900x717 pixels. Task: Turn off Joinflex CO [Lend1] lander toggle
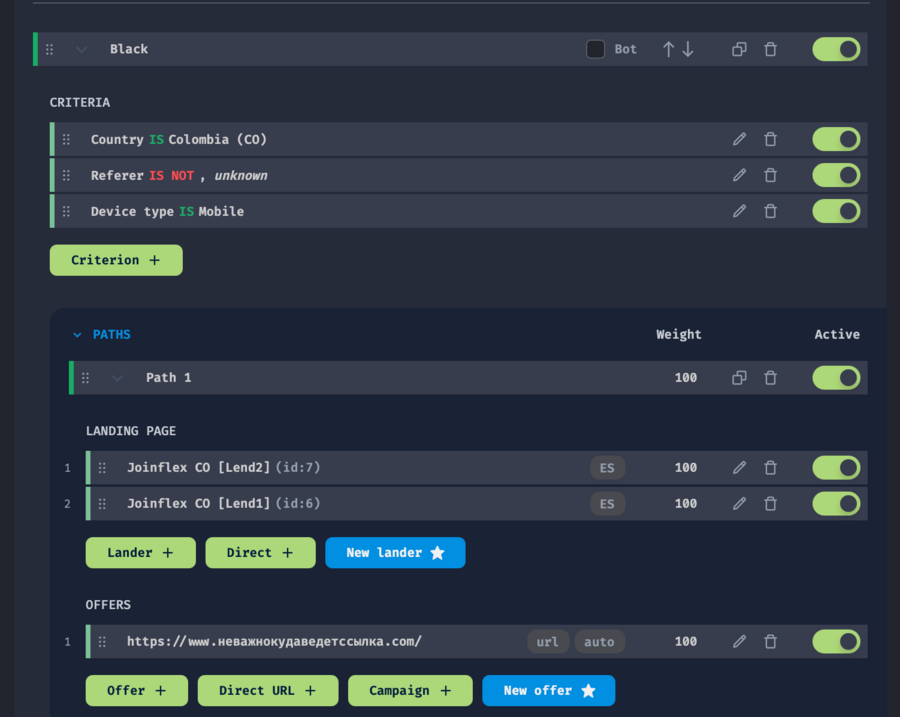(x=836, y=503)
